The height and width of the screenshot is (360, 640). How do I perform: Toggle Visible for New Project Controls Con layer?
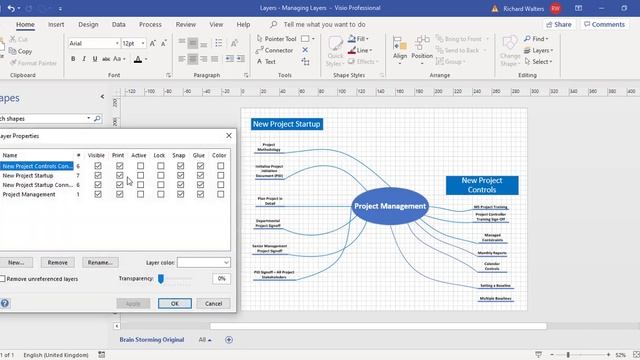pos(98,166)
